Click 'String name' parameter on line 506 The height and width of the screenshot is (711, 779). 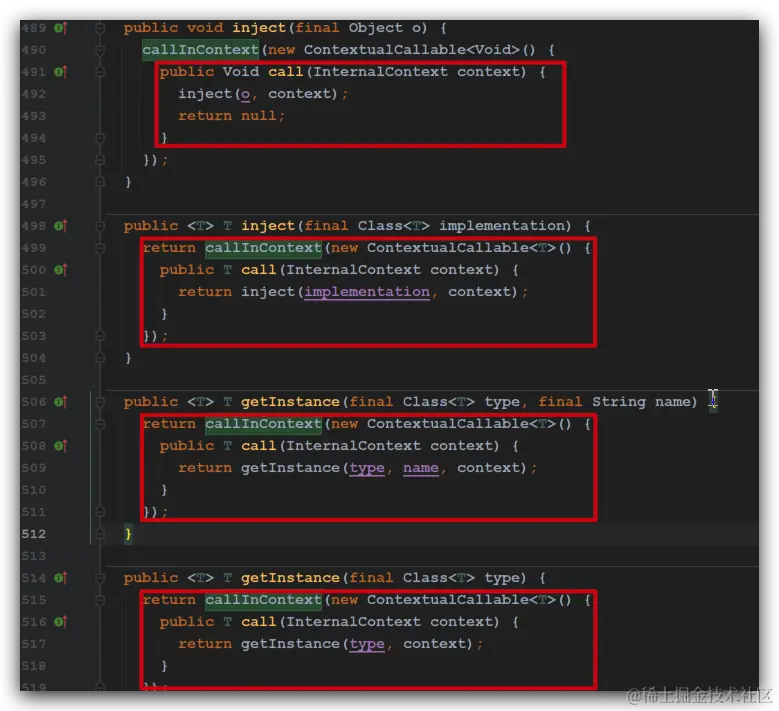coord(641,402)
